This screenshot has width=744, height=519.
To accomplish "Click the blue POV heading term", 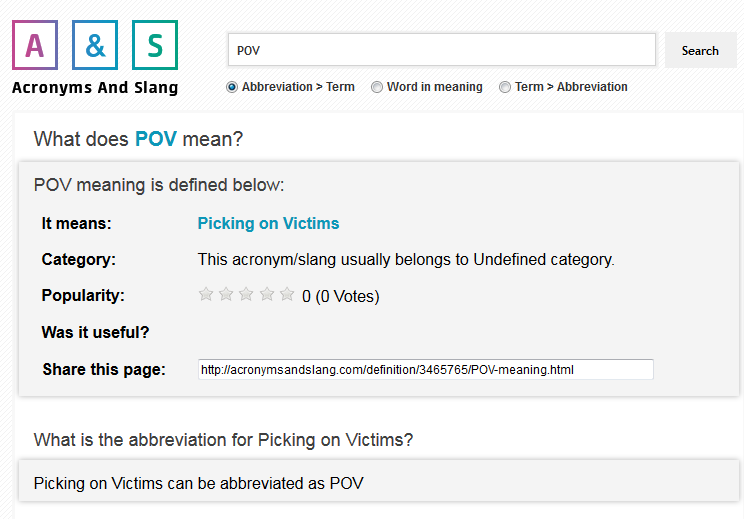I will tap(156, 139).
